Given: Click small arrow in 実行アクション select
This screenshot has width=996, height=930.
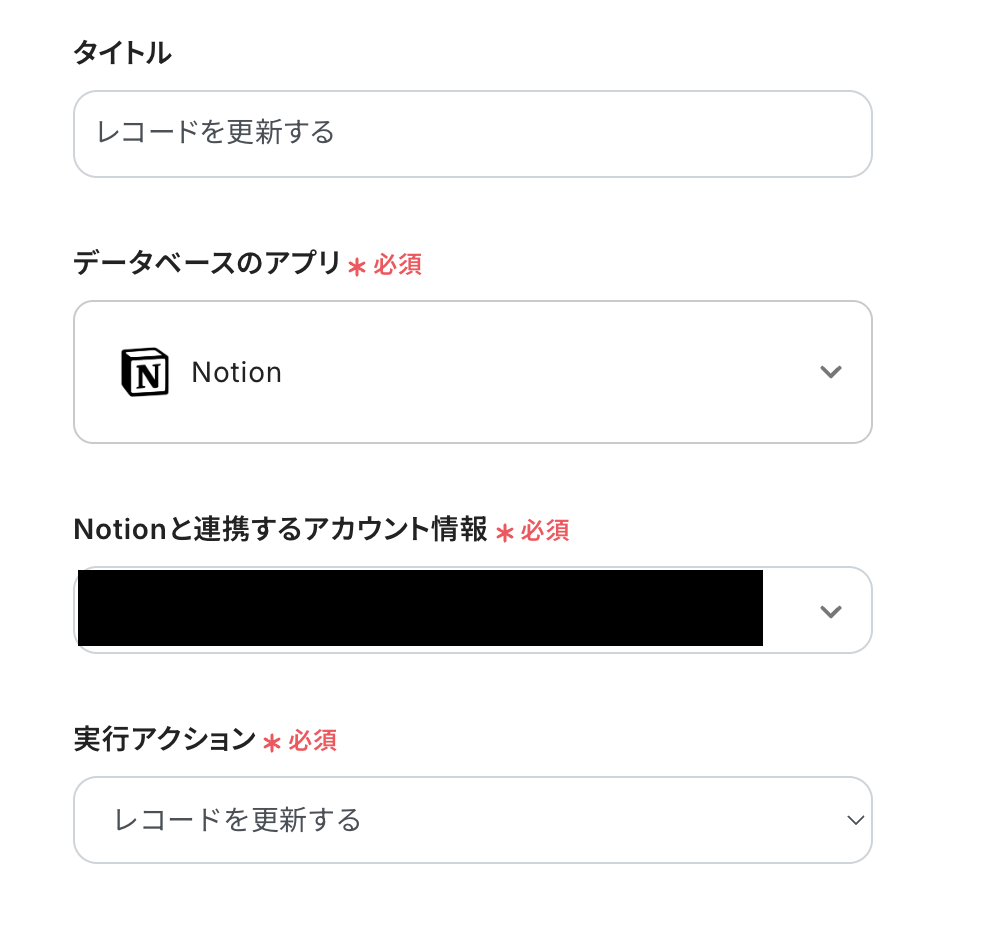Looking at the screenshot, I should click(x=855, y=820).
